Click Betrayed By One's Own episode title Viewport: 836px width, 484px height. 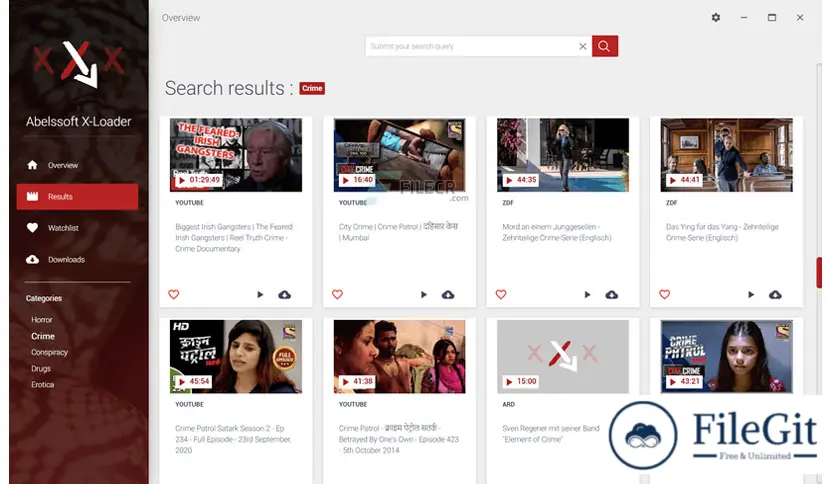pos(398,439)
